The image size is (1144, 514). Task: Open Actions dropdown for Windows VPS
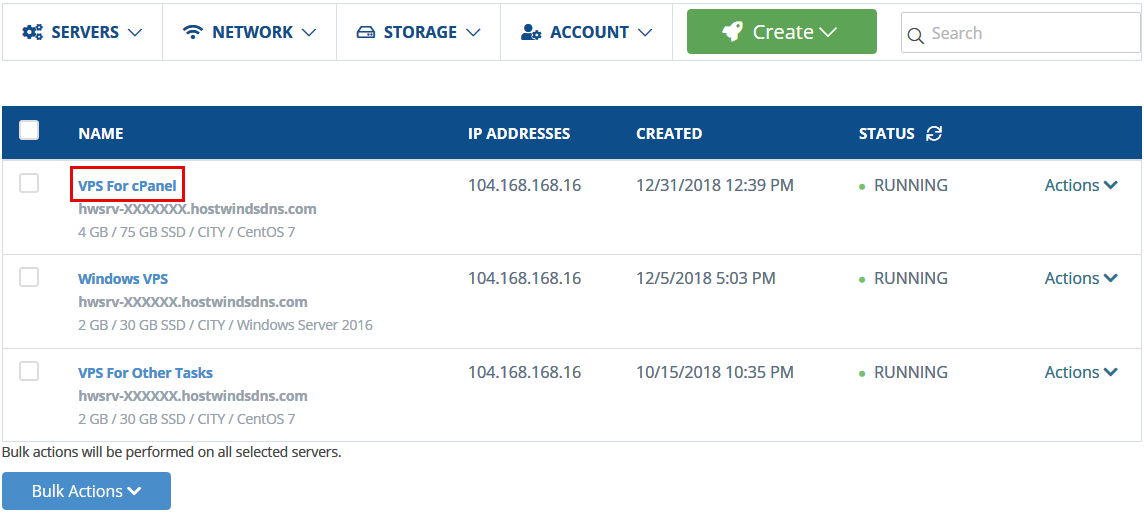(1081, 279)
